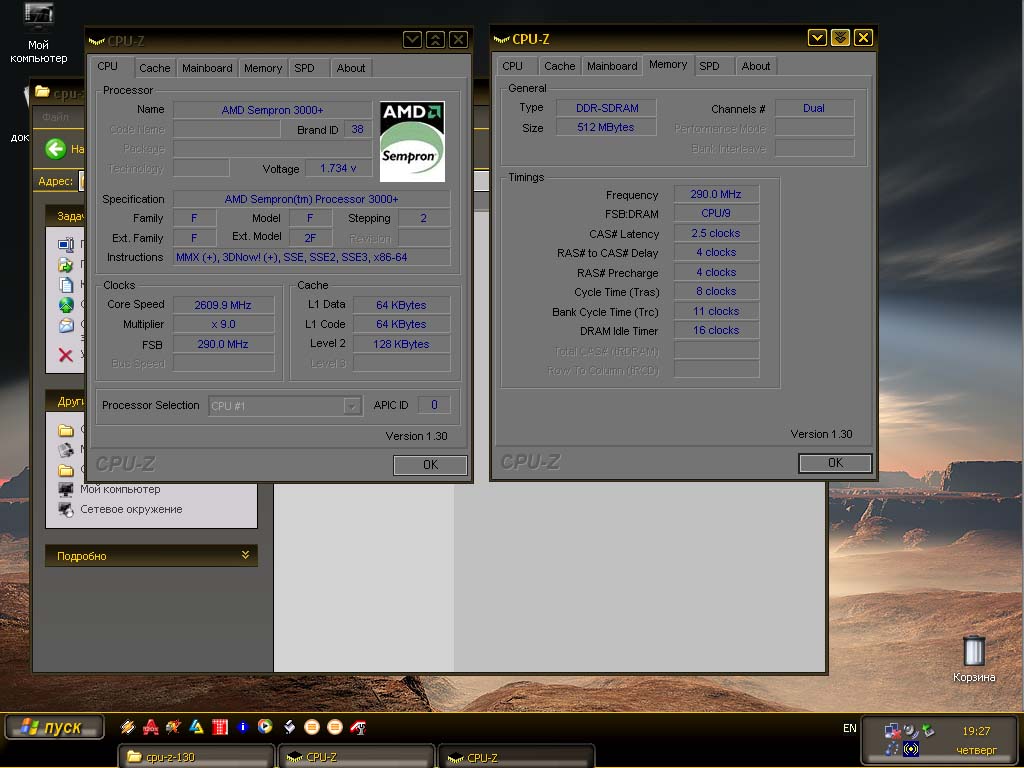The image size is (1024, 768).
Task: Click OK in the left CPU-Z window
Action: tap(430, 465)
